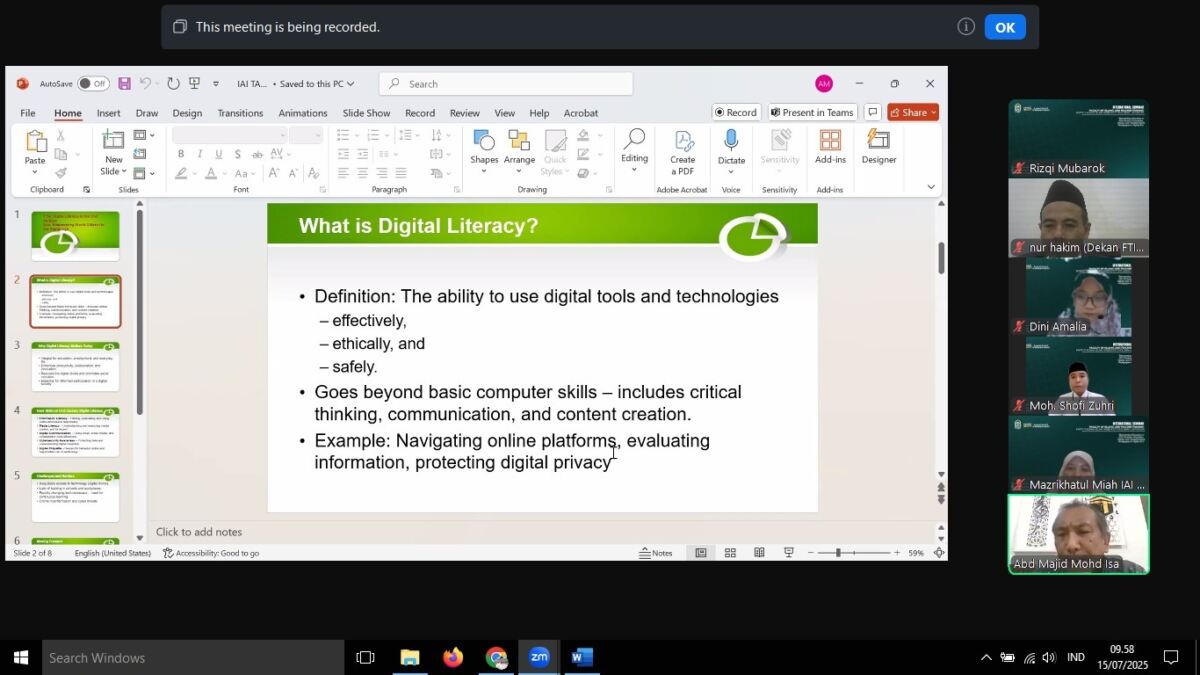Open Zoom app from the taskbar
The width and height of the screenshot is (1200, 675).
(539, 657)
